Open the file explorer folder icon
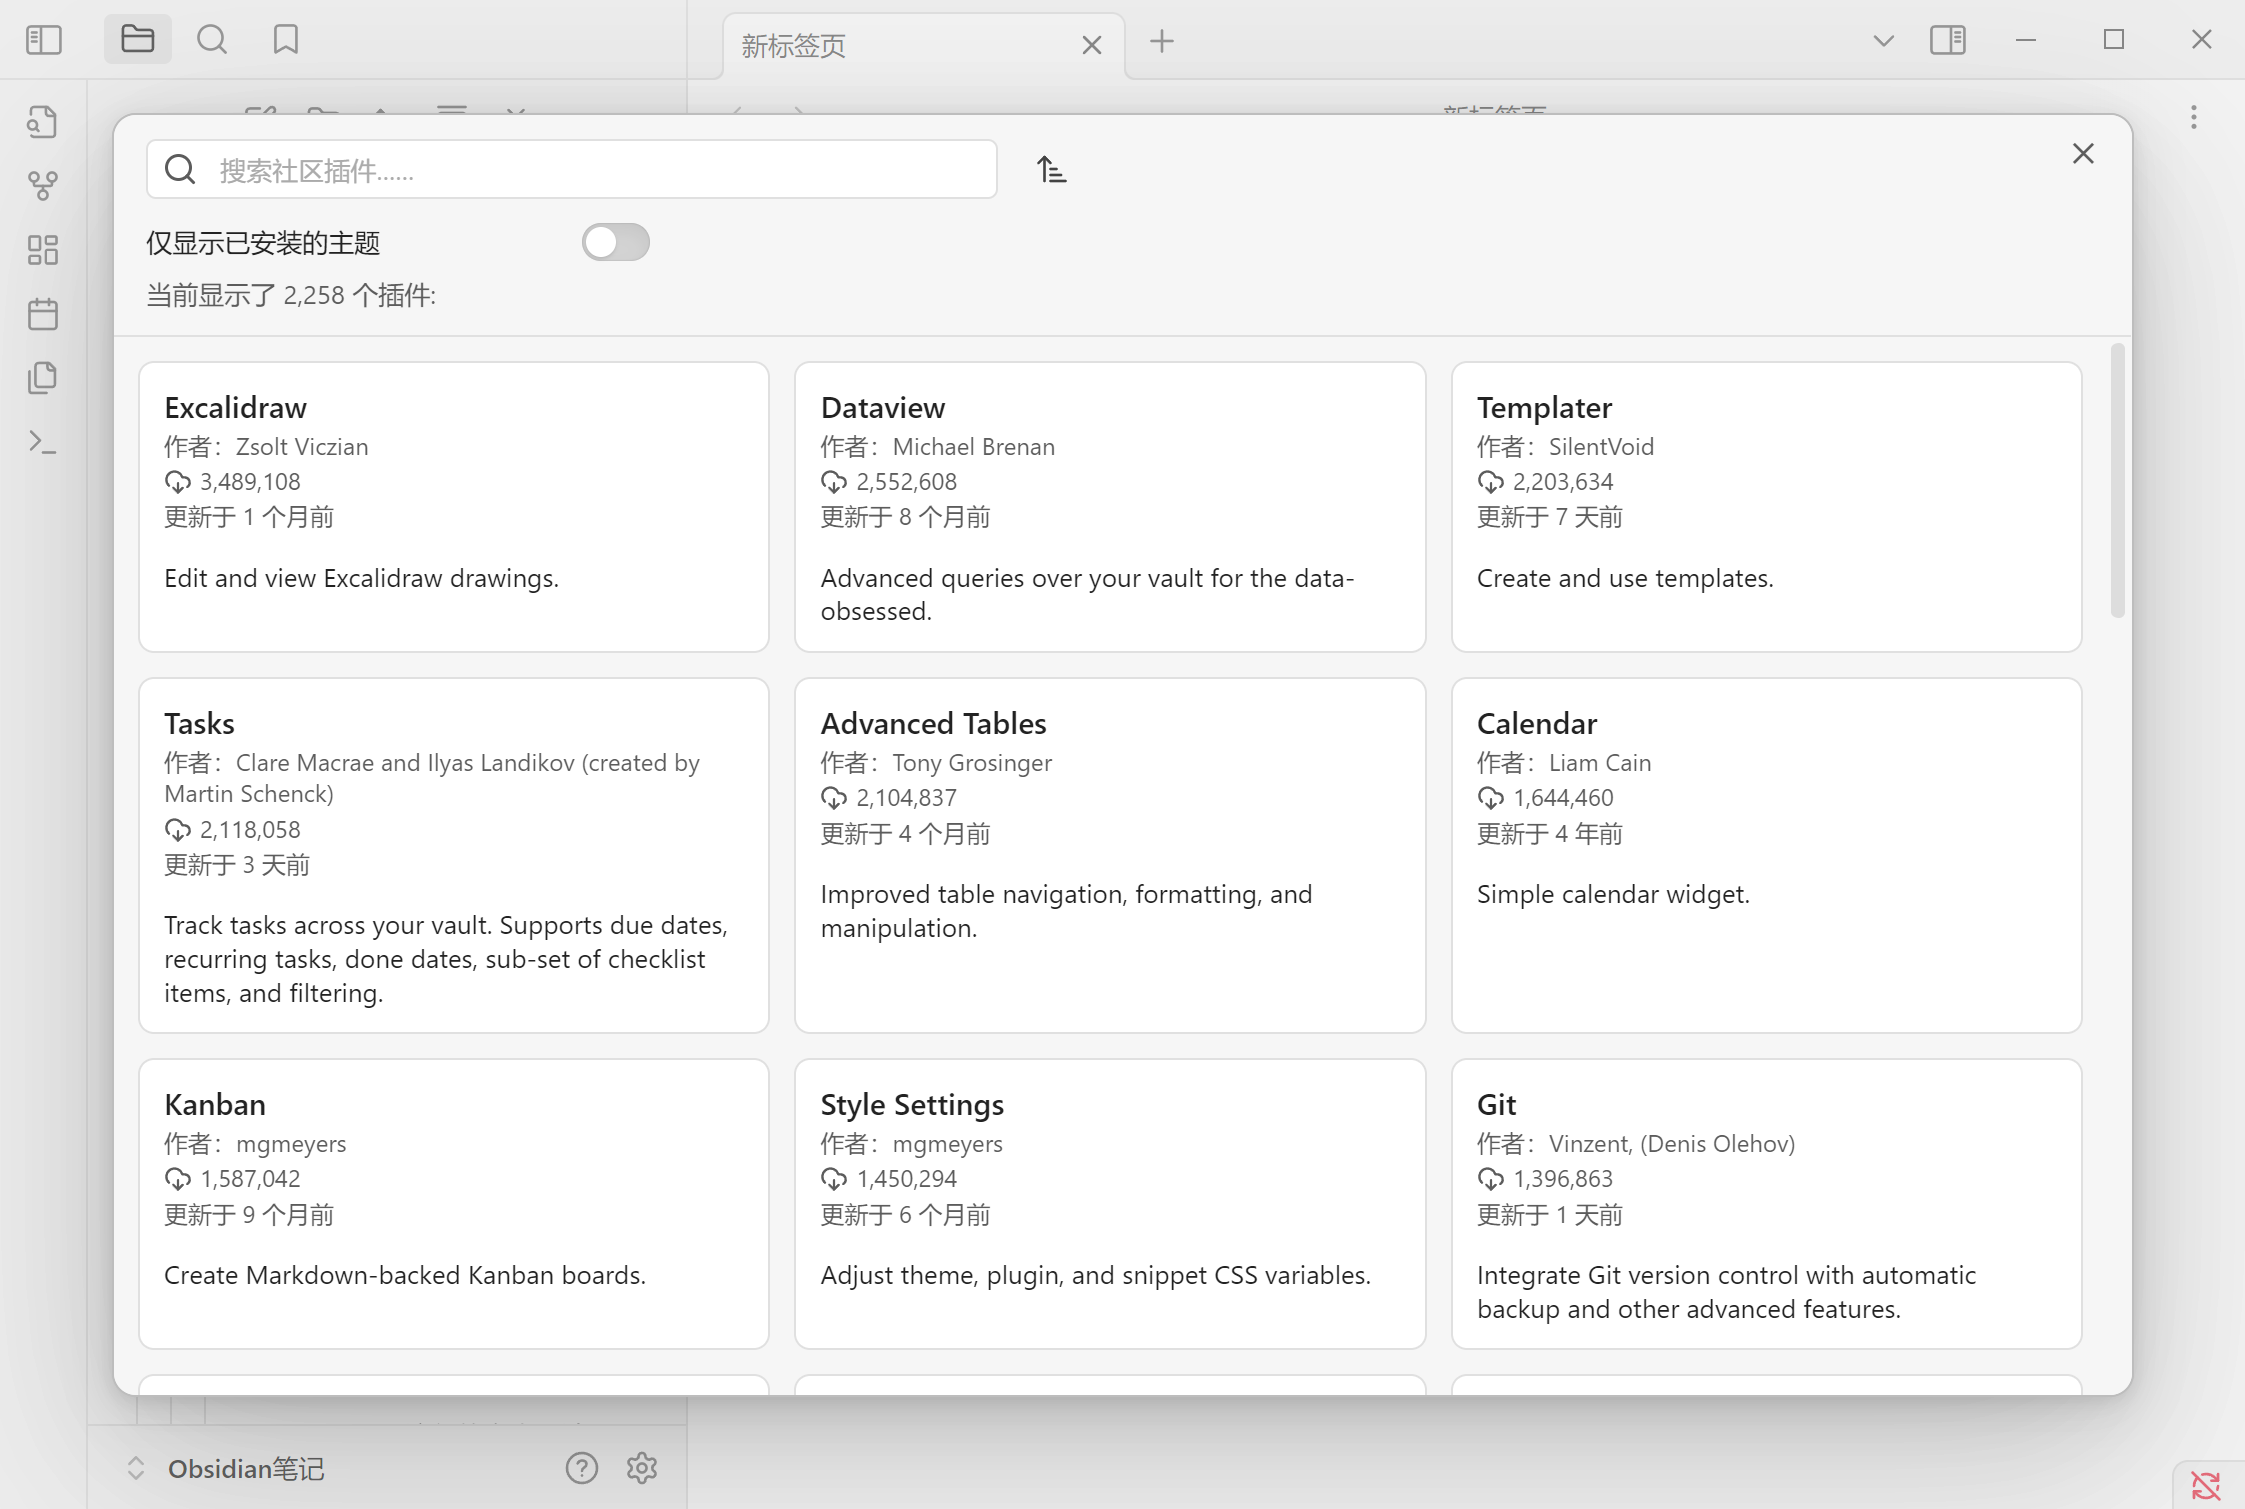The image size is (2245, 1509). tap(137, 40)
